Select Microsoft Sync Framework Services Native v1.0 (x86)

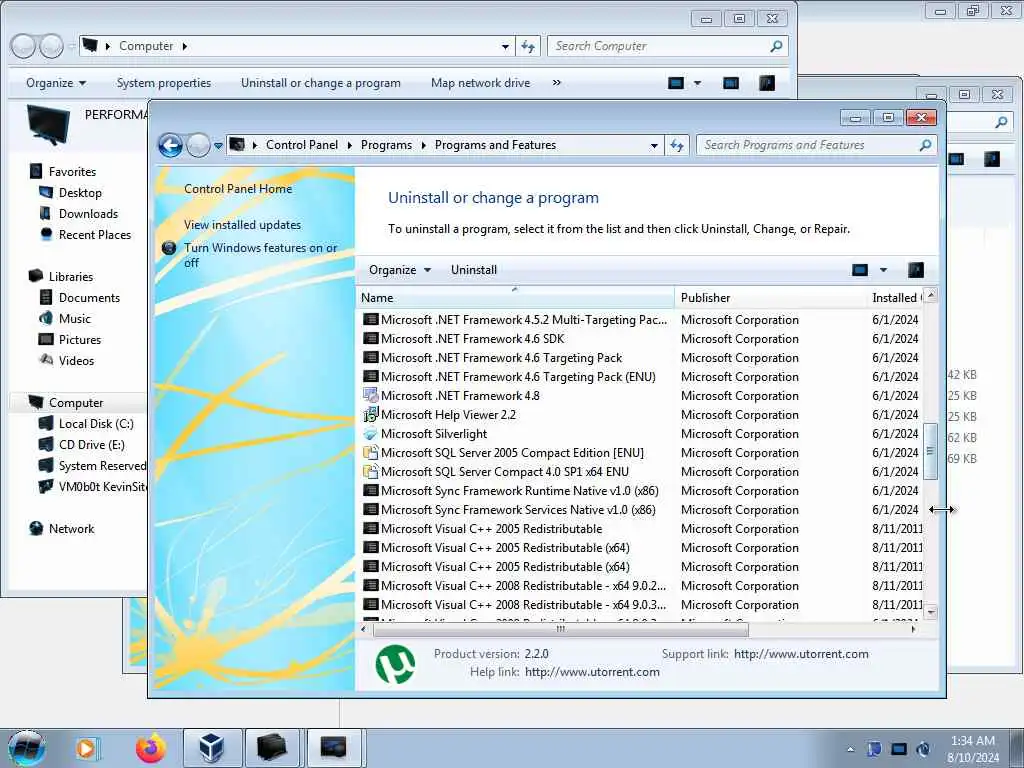641,509
